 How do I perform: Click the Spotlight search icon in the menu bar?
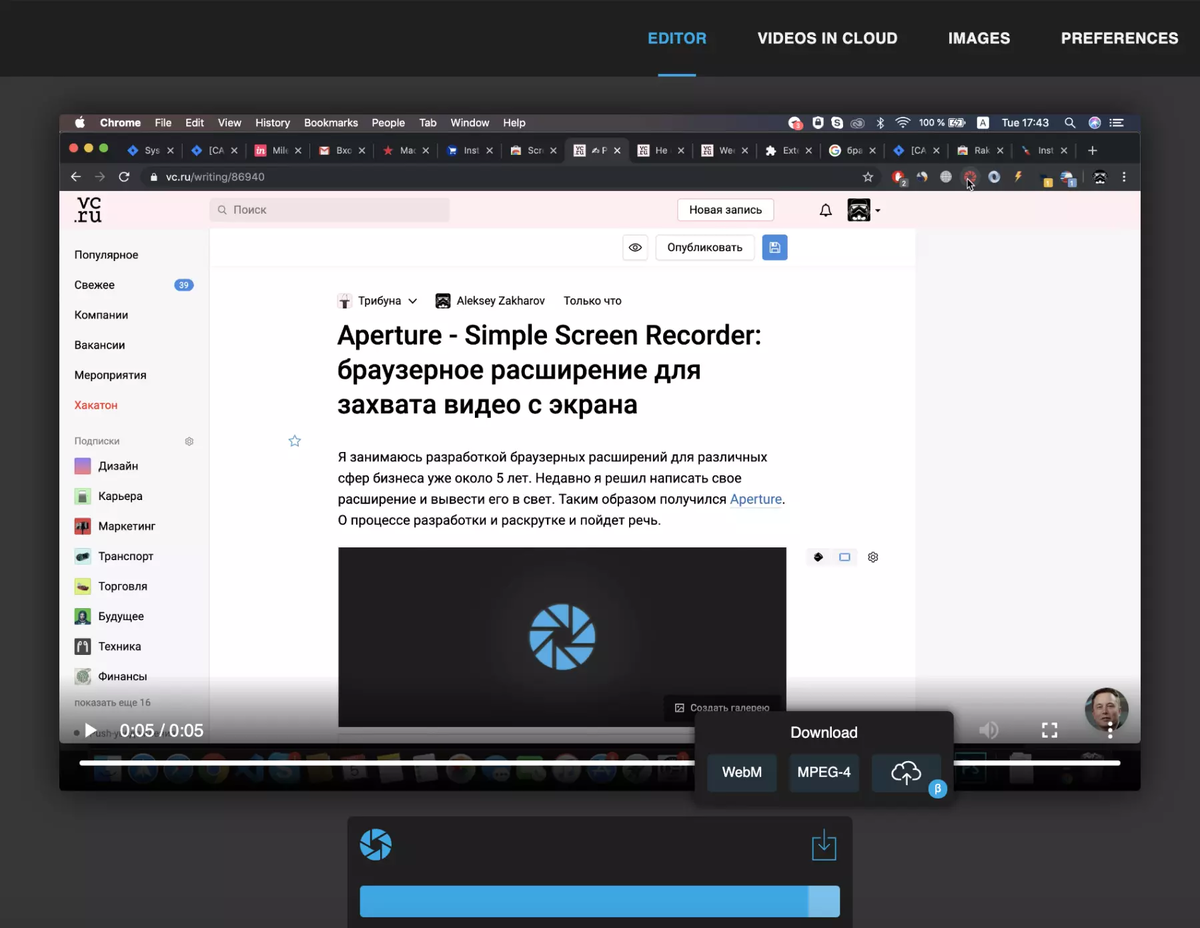tap(1070, 123)
